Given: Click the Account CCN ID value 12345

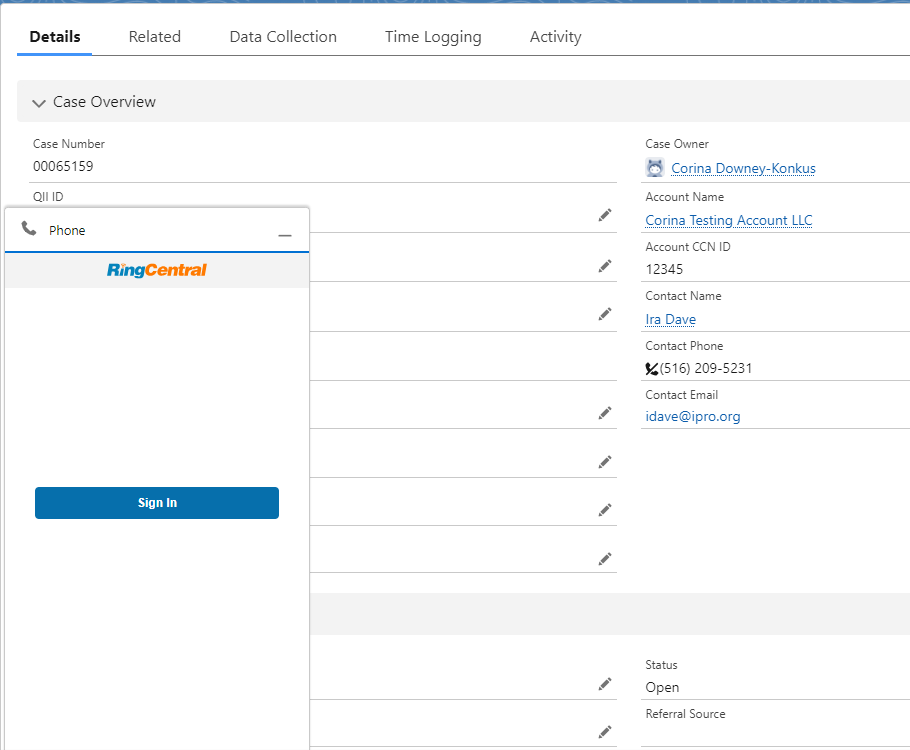Looking at the screenshot, I should [664, 269].
